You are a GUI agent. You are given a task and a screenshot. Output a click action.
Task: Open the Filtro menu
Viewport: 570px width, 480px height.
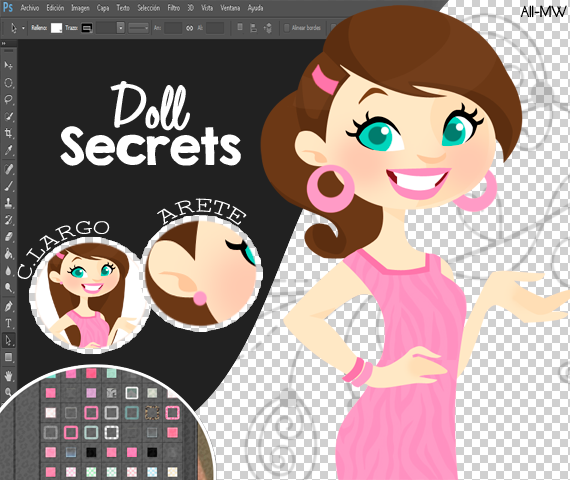coord(174,8)
